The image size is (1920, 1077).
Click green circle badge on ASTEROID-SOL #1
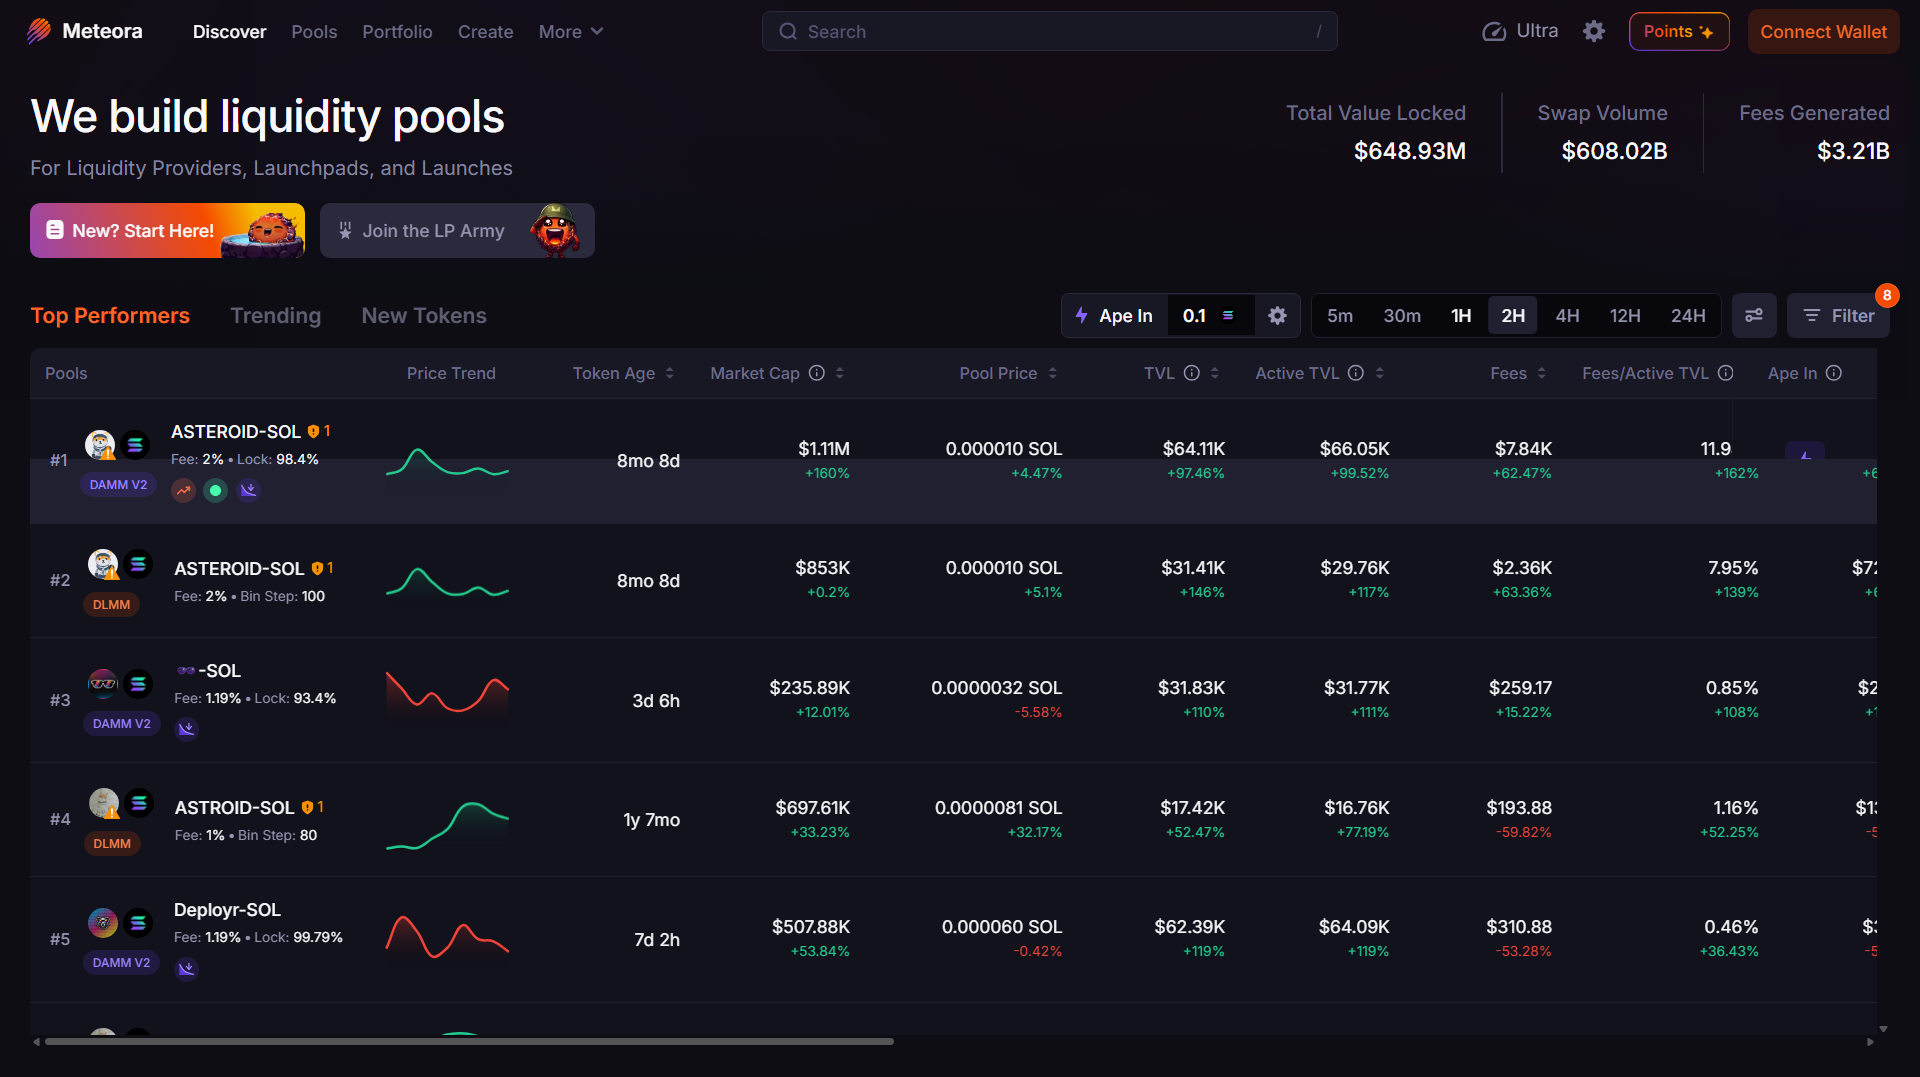(x=215, y=490)
